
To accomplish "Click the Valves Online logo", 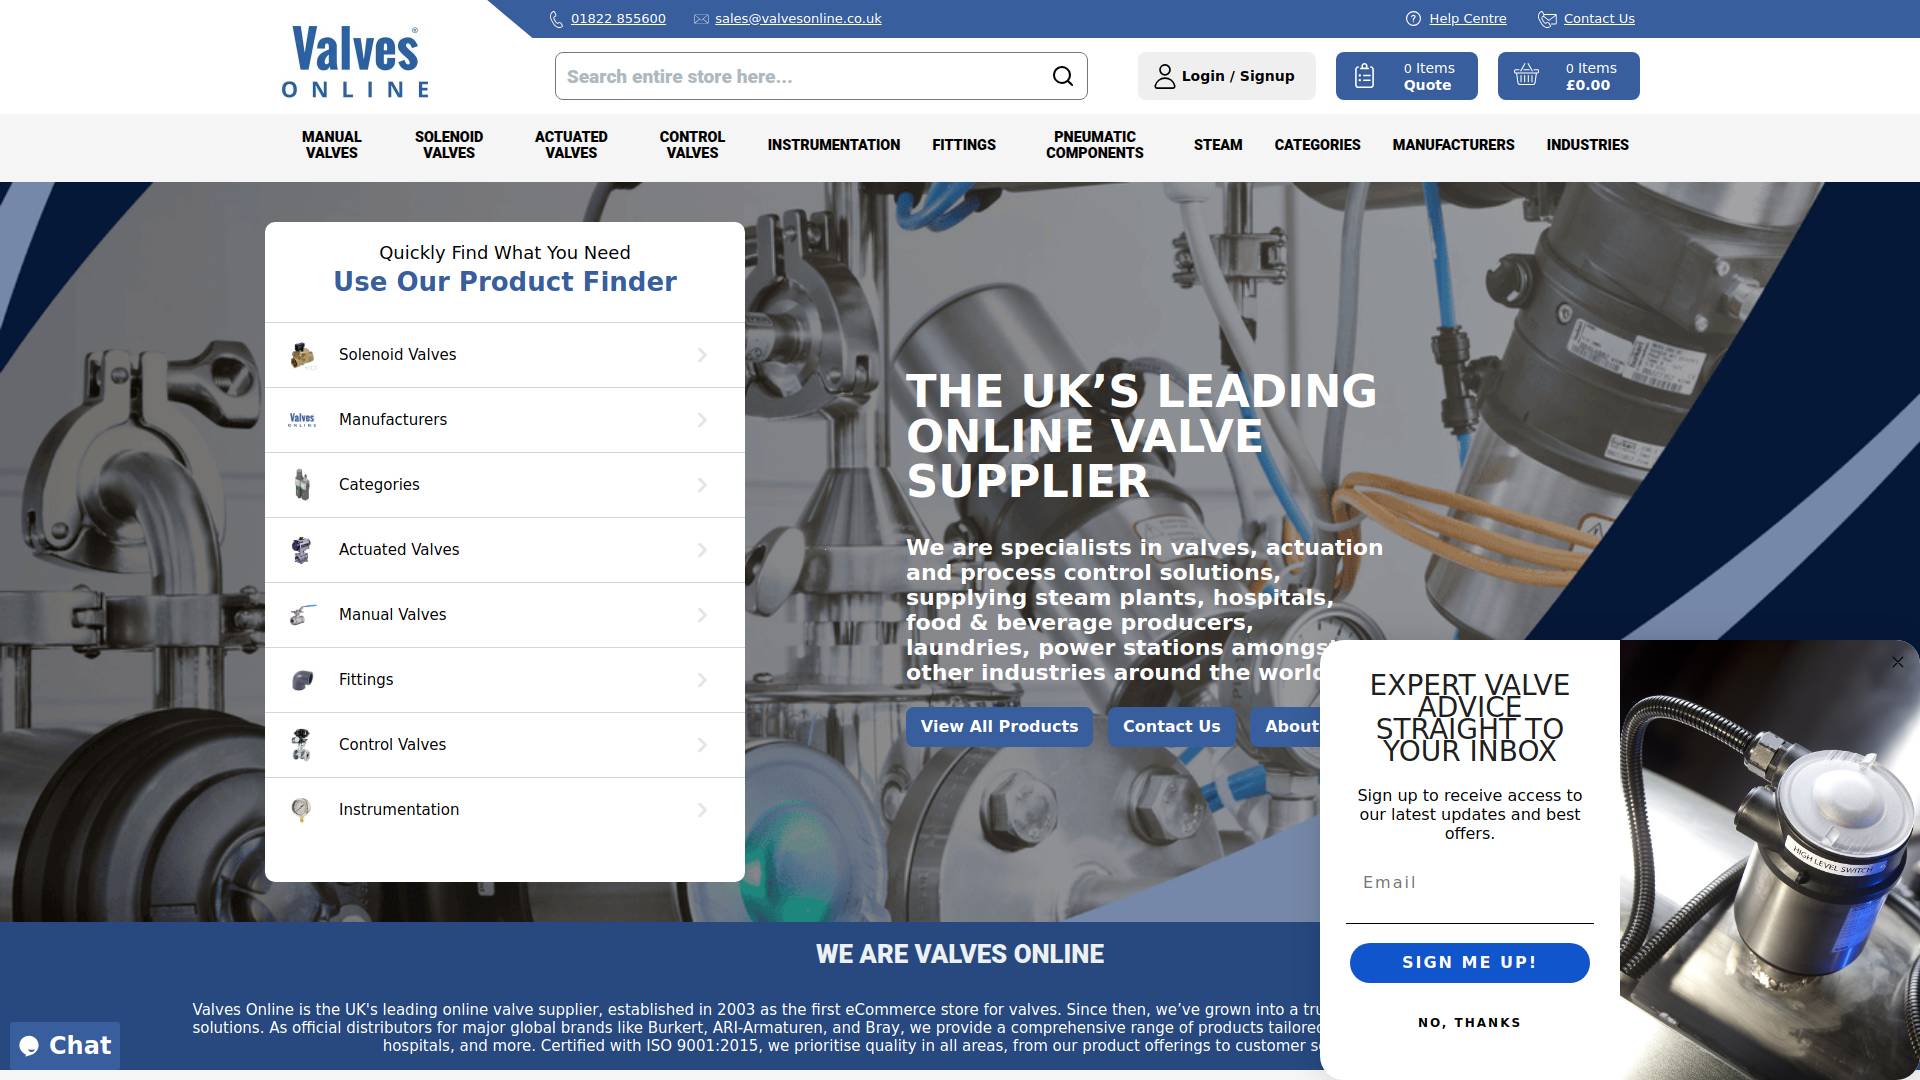I will [x=355, y=61].
